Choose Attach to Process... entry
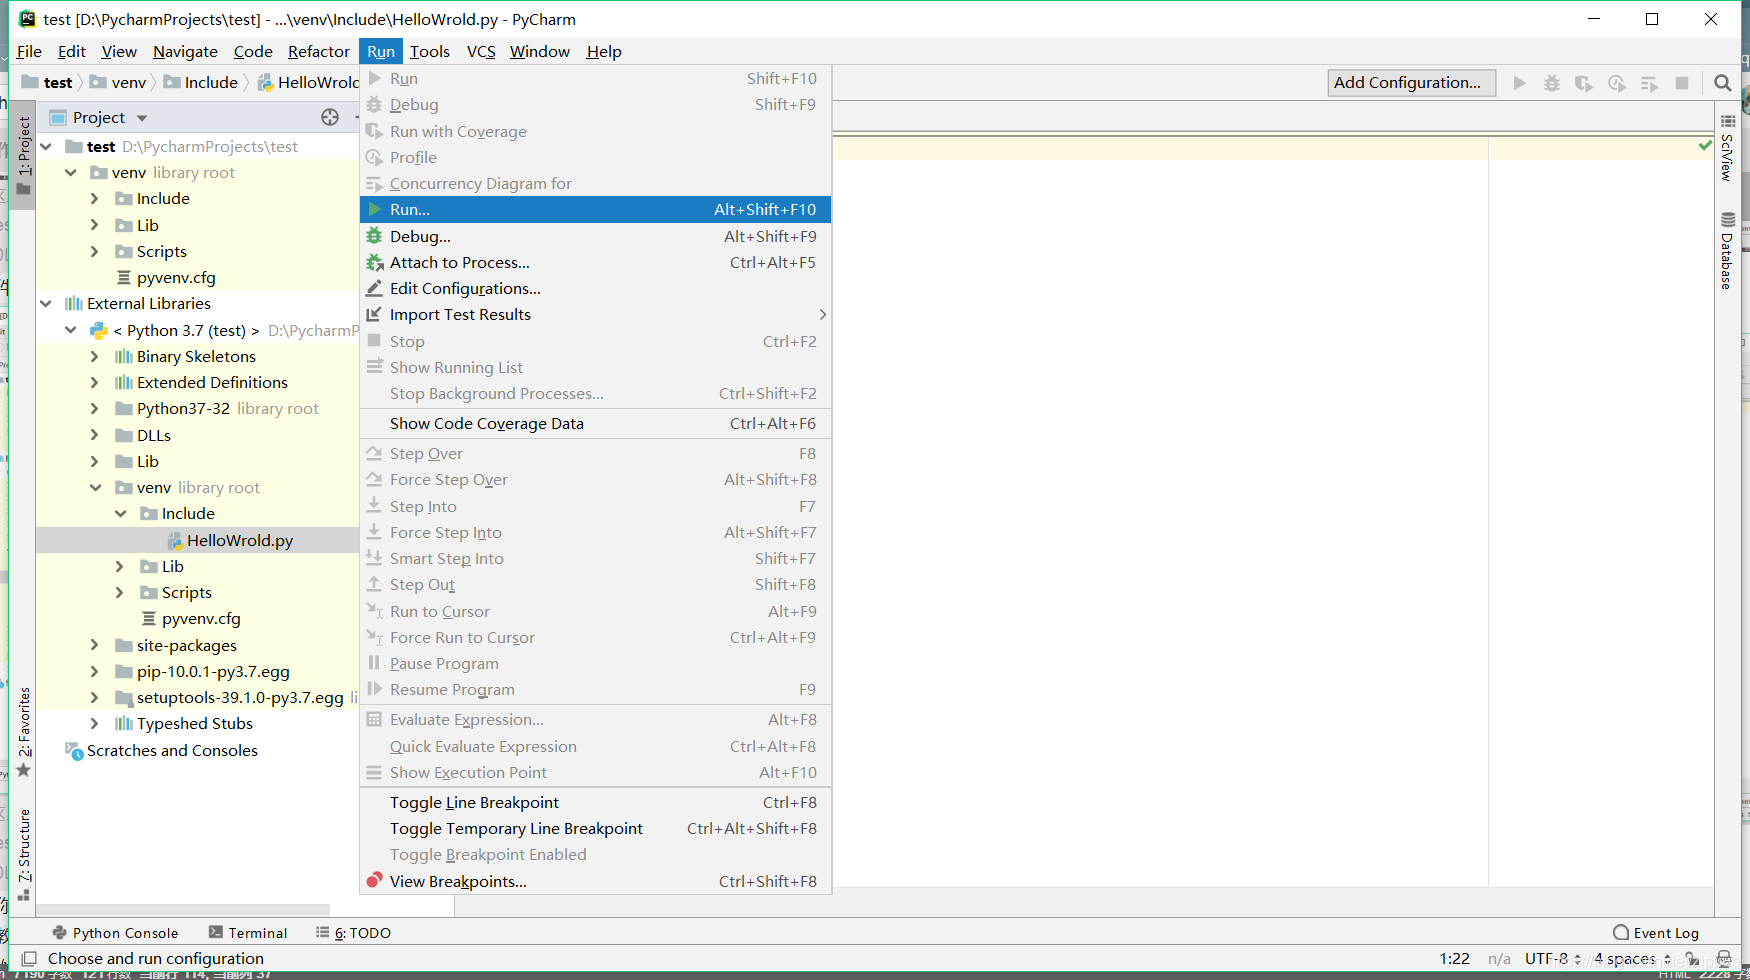The width and height of the screenshot is (1750, 980). tap(595, 262)
